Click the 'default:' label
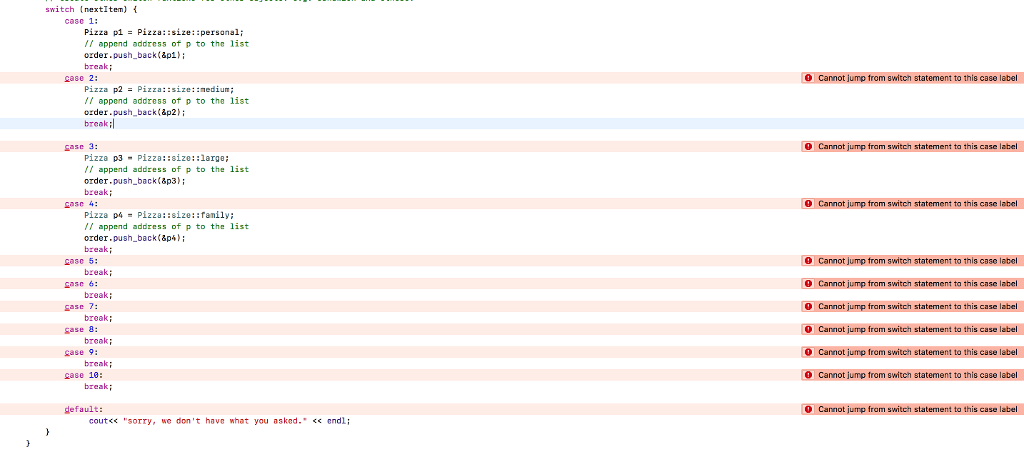This screenshot has height=457, width=1024. pyautogui.click(x=84, y=409)
